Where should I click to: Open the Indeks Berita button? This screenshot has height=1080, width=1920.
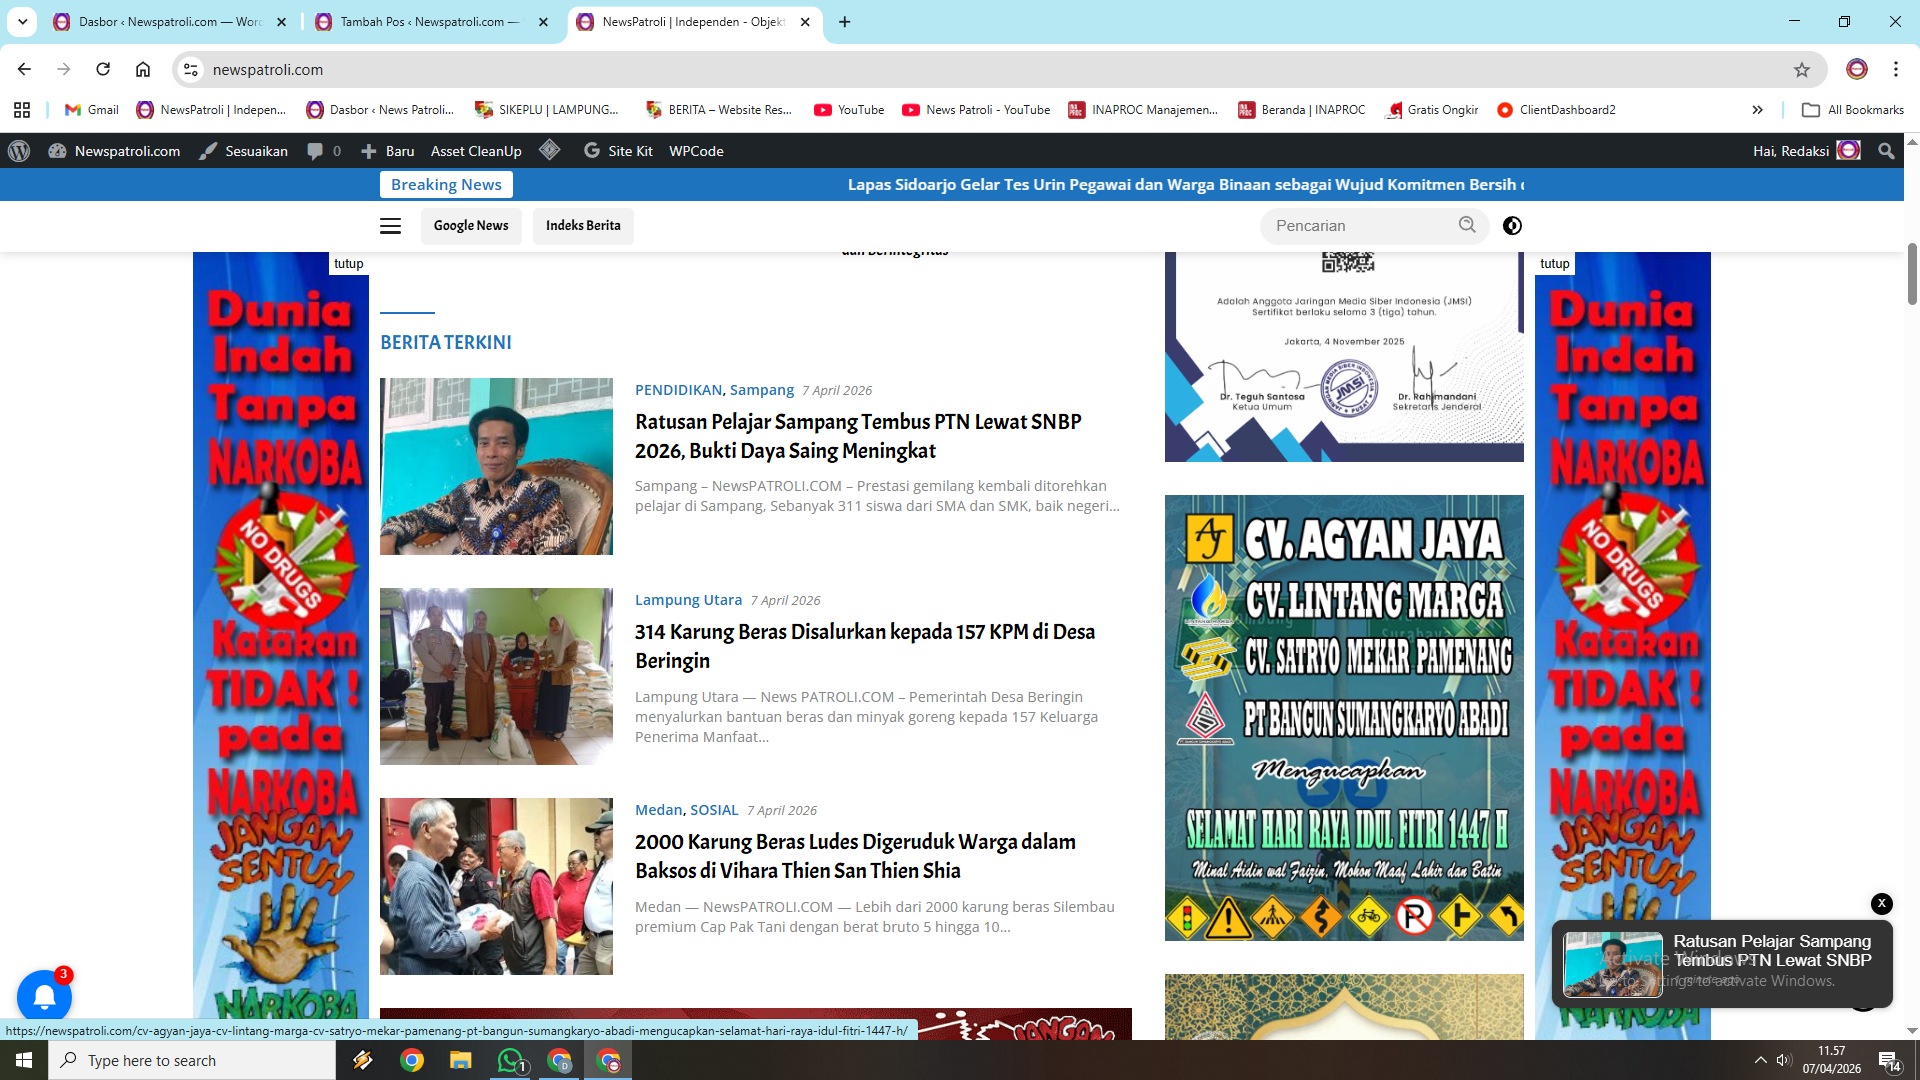(583, 226)
